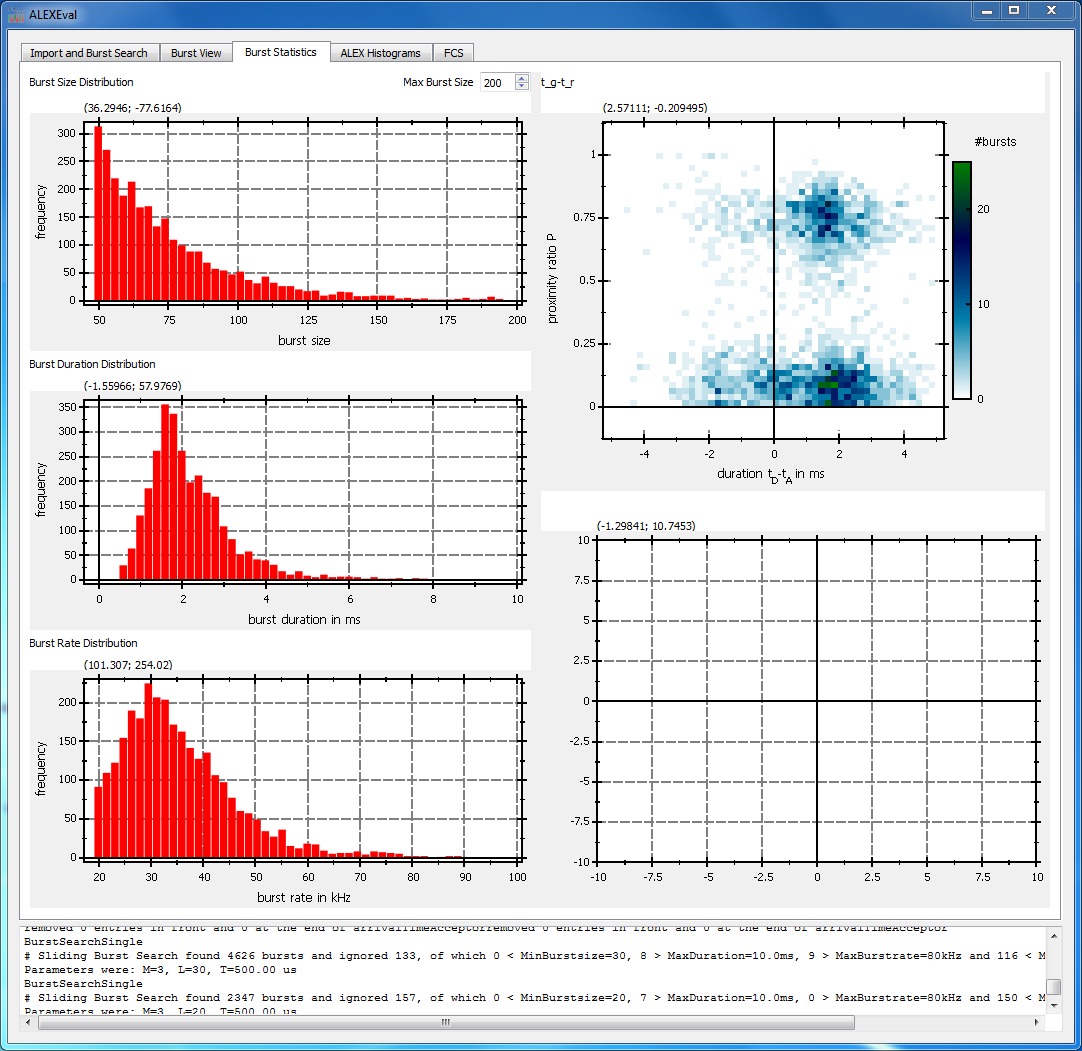Click the first 'BurstSearchSingle' log line
This screenshot has height=1051, width=1082.
click(x=83, y=942)
